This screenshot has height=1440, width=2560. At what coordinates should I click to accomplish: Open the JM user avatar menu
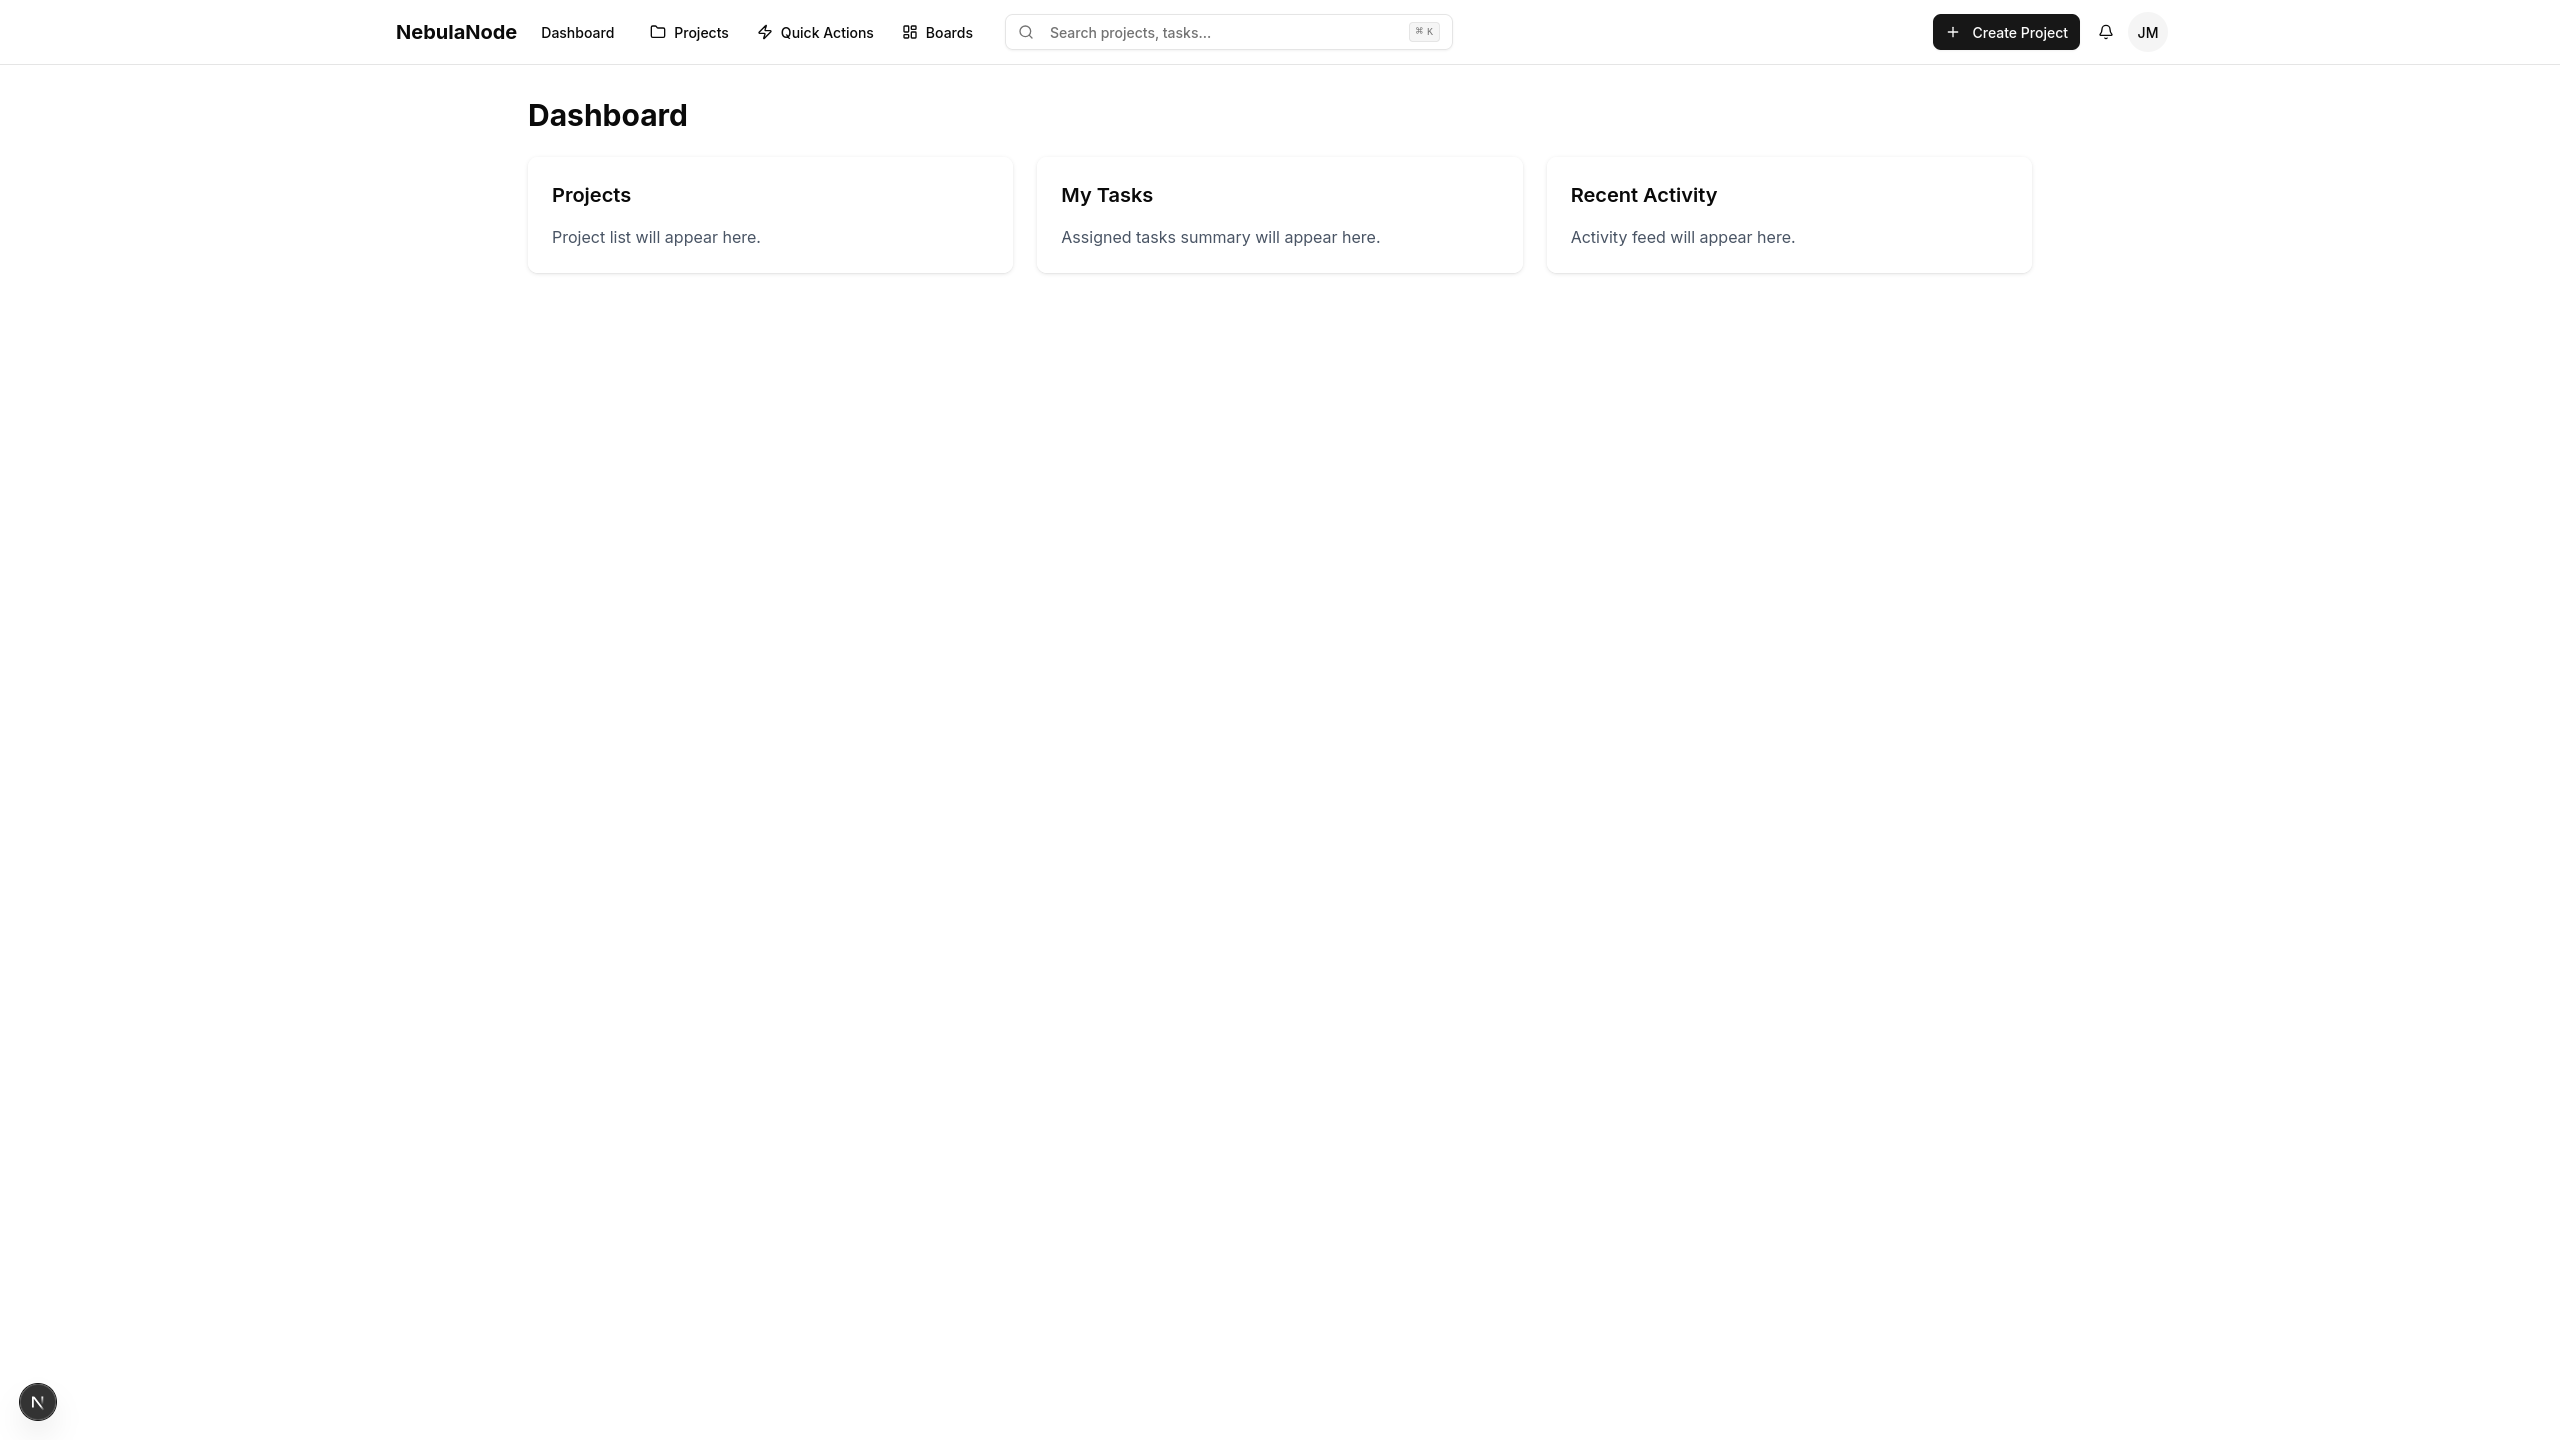[x=2148, y=32]
